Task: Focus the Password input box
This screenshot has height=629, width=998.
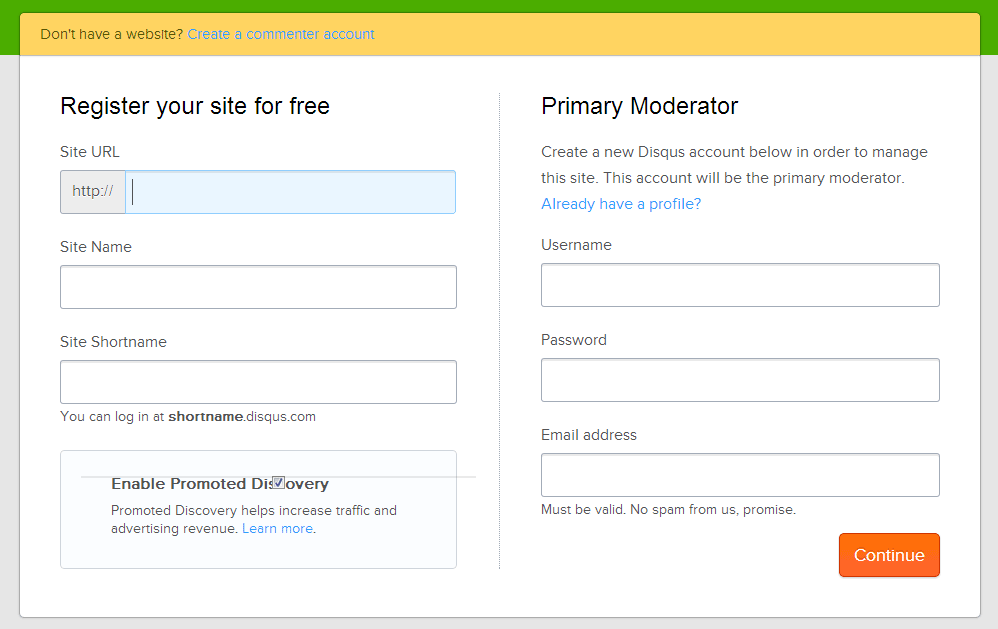Action: coord(740,380)
